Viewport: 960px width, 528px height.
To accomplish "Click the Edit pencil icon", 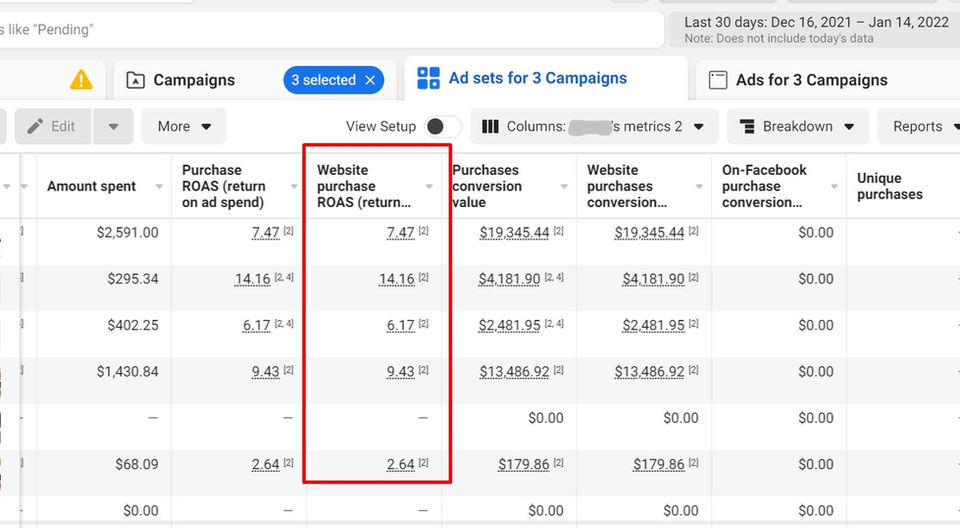I will tap(35, 127).
